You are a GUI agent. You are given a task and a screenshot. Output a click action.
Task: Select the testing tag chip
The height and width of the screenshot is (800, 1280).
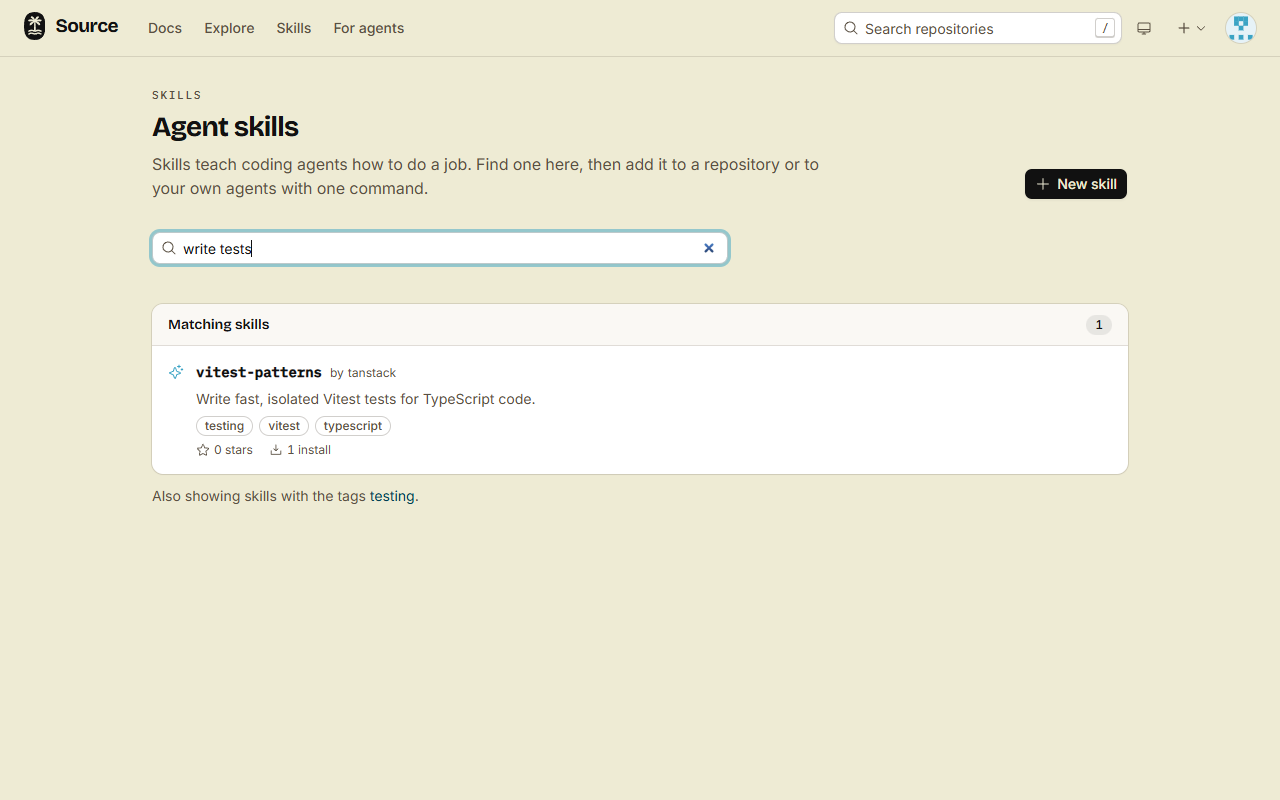point(224,426)
